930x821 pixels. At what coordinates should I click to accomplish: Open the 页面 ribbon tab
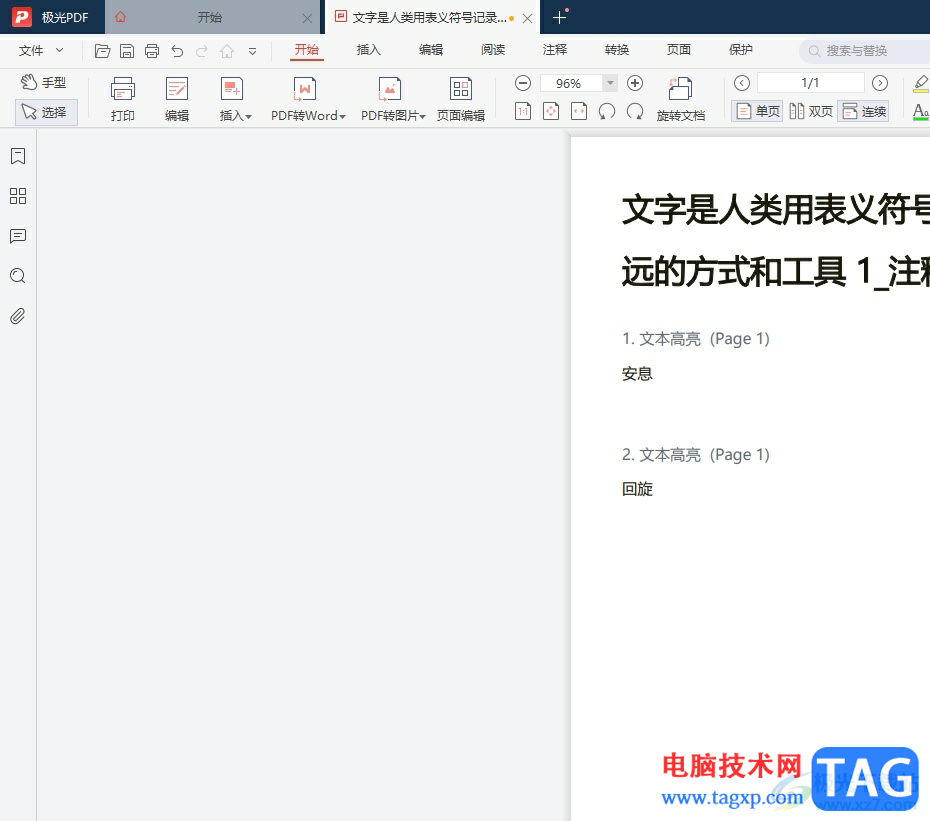(679, 50)
